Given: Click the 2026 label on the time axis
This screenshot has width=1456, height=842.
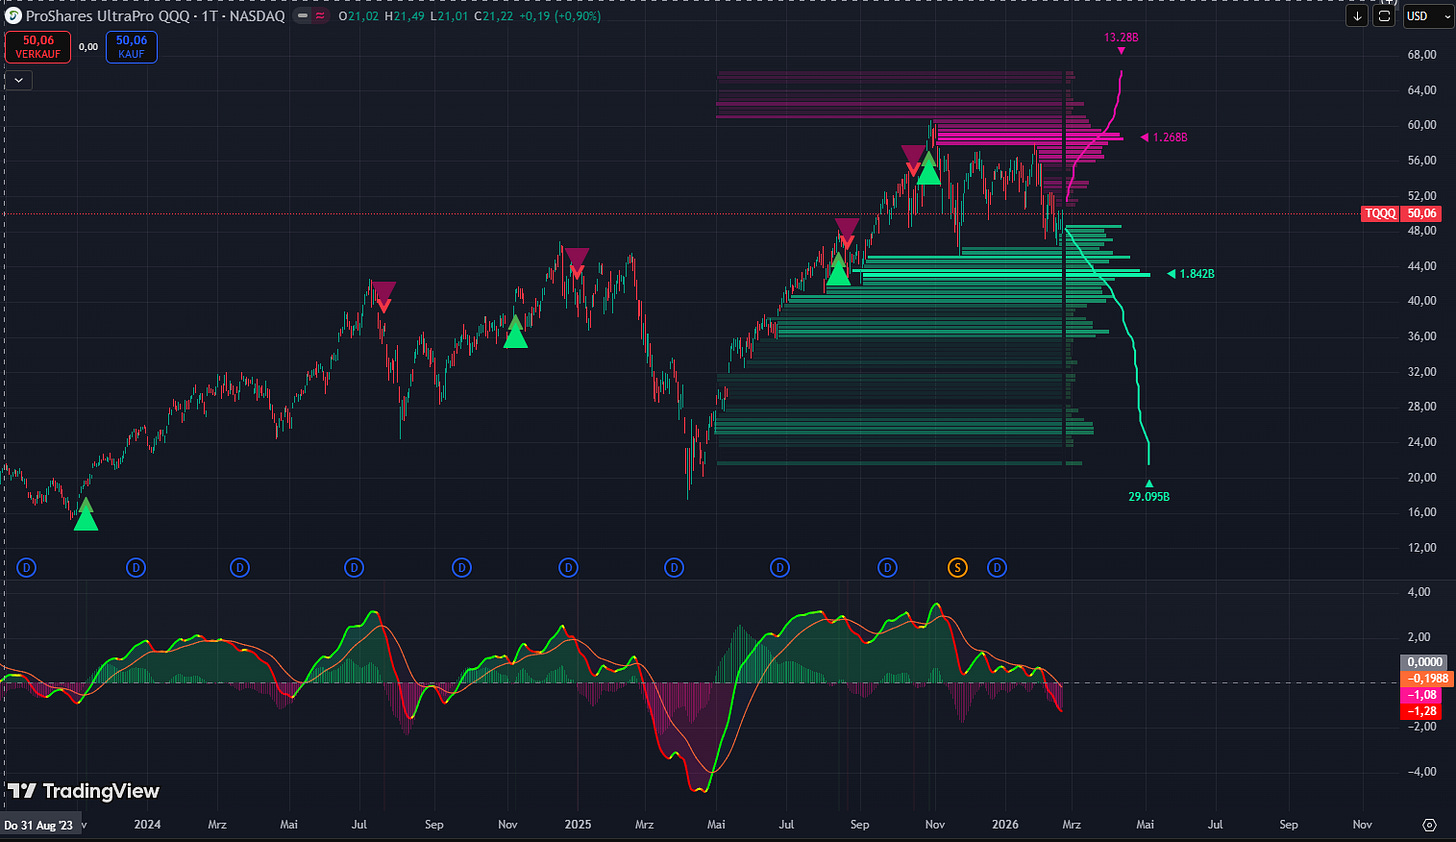Looking at the screenshot, I should point(1005,825).
